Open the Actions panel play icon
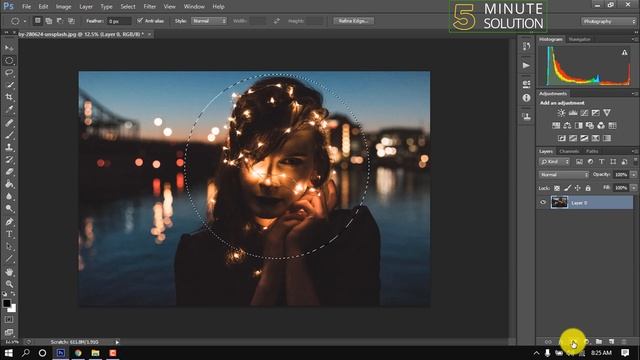Viewport: 640px width, 360px height. click(x=527, y=65)
